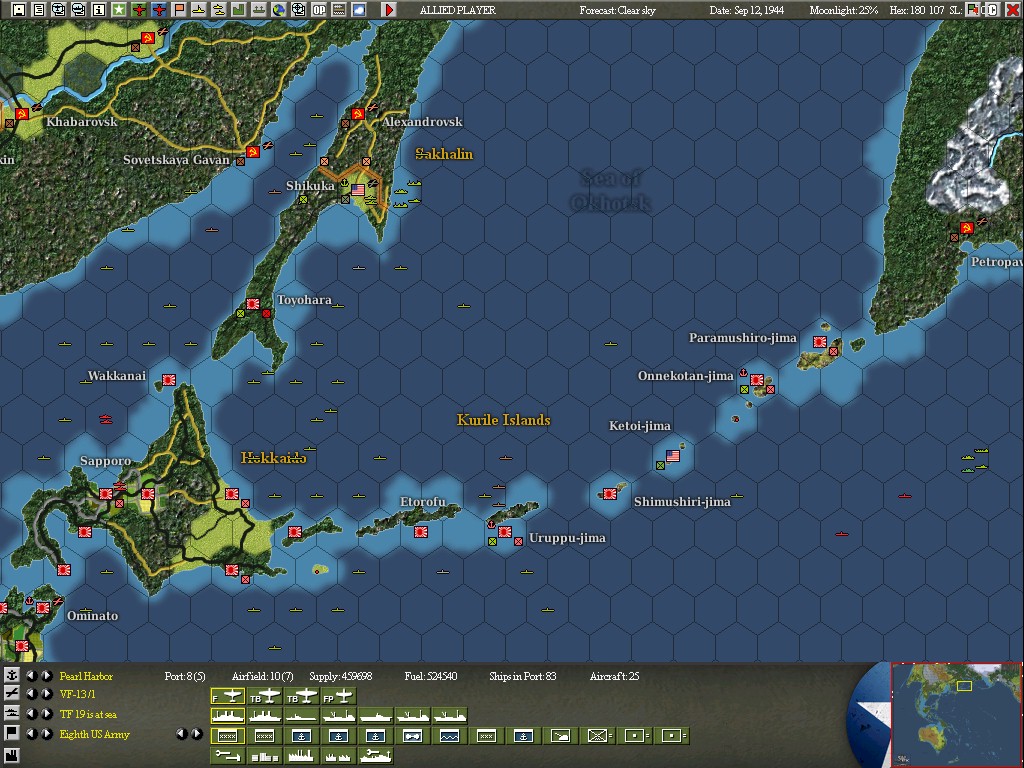
Task: Select previous unit left of Eighth US Army
Action: click(x=31, y=734)
